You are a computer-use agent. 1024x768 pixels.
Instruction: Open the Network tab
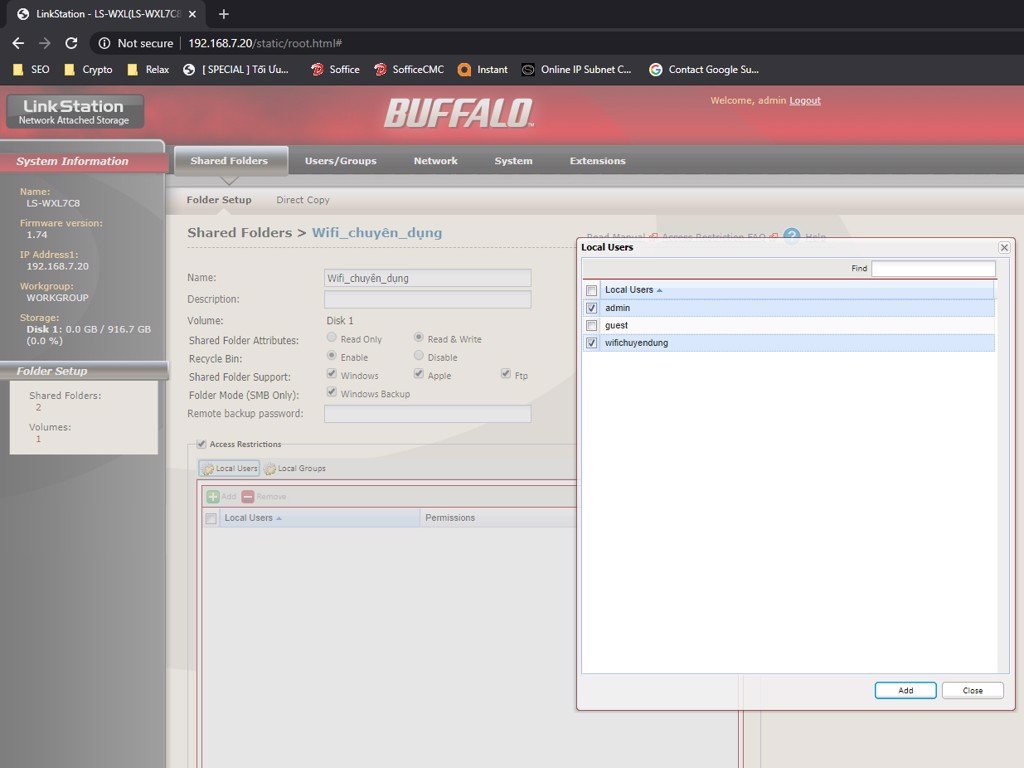tap(436, 161)
